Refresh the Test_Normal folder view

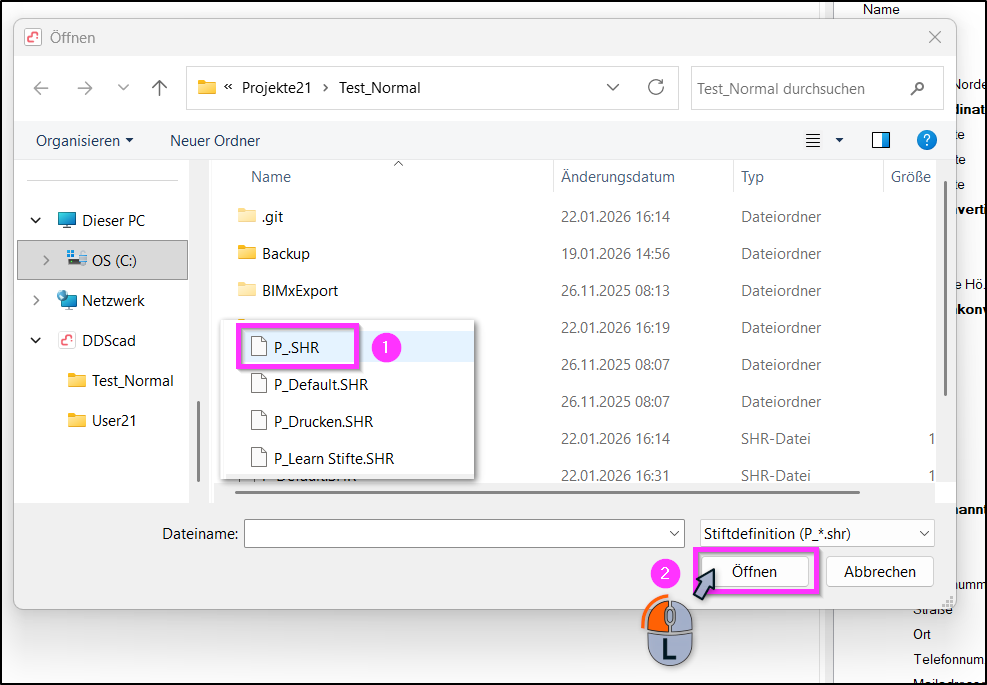tap(656, 88)
